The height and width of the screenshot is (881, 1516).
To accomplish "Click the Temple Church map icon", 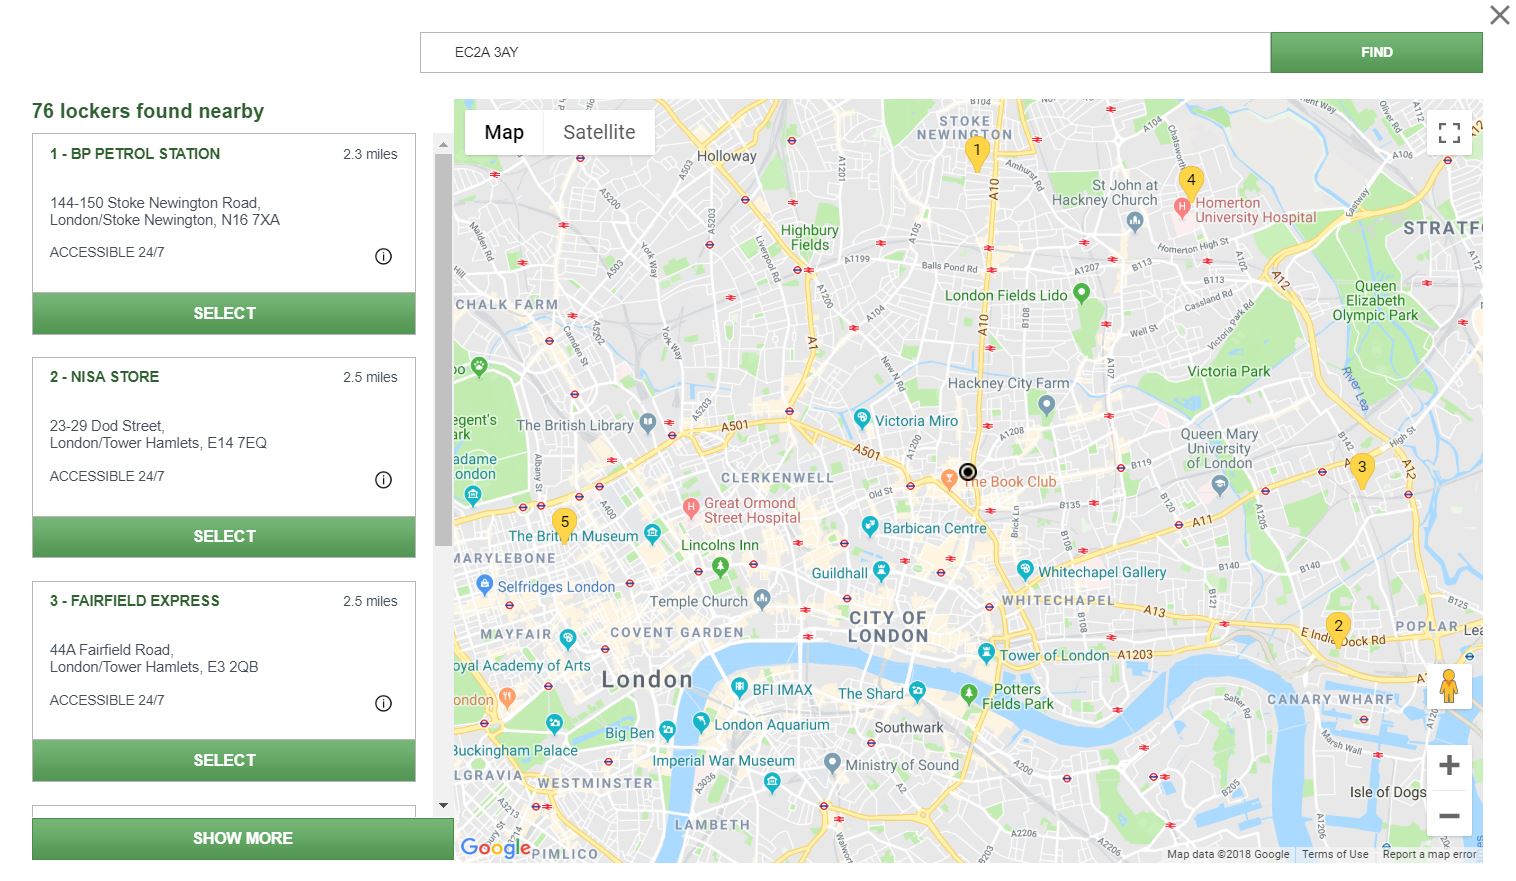I will pyautogui.click(x=762, y=599).
